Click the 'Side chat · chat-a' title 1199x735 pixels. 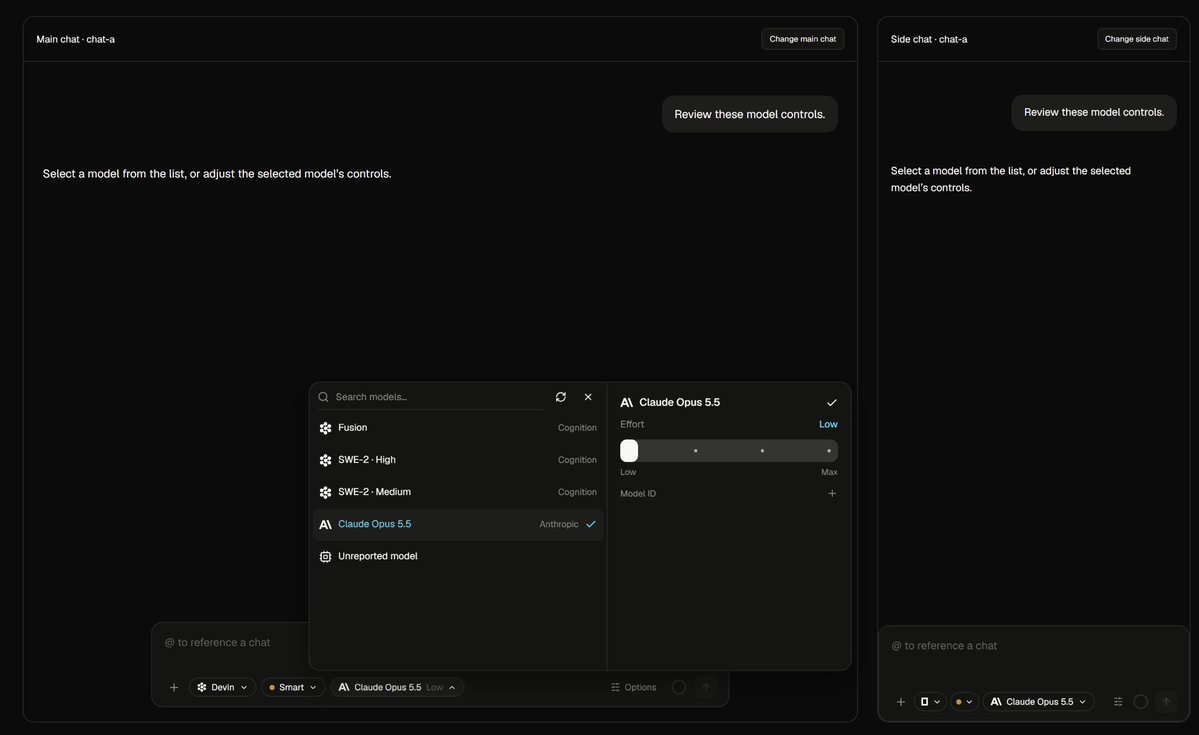tap(929, 39)
